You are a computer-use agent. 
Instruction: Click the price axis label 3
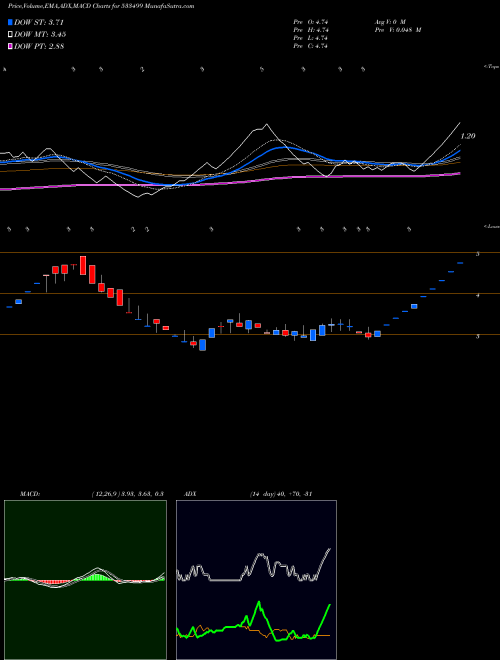coord(478,337)
